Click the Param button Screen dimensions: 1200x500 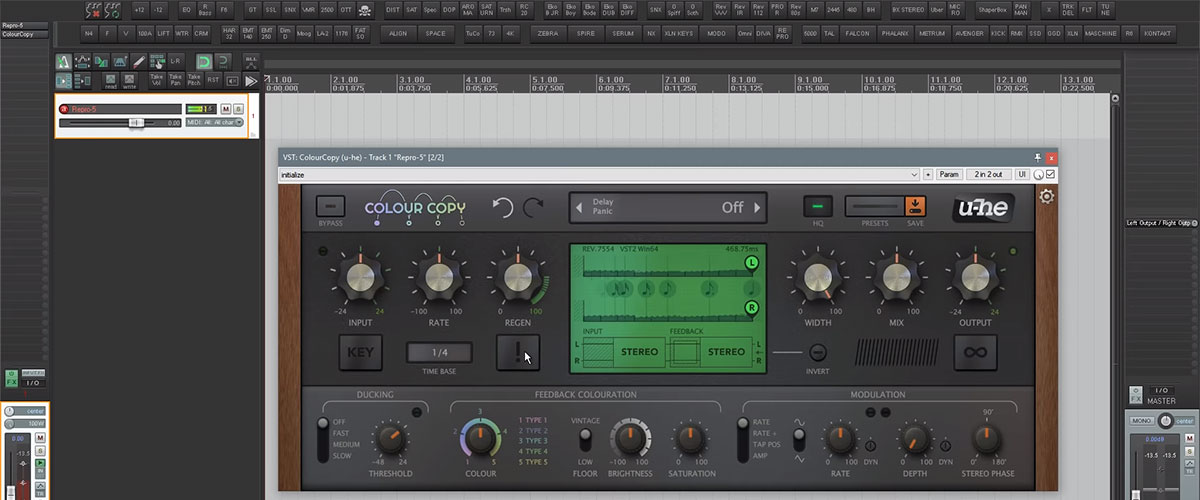pos(948,174)
